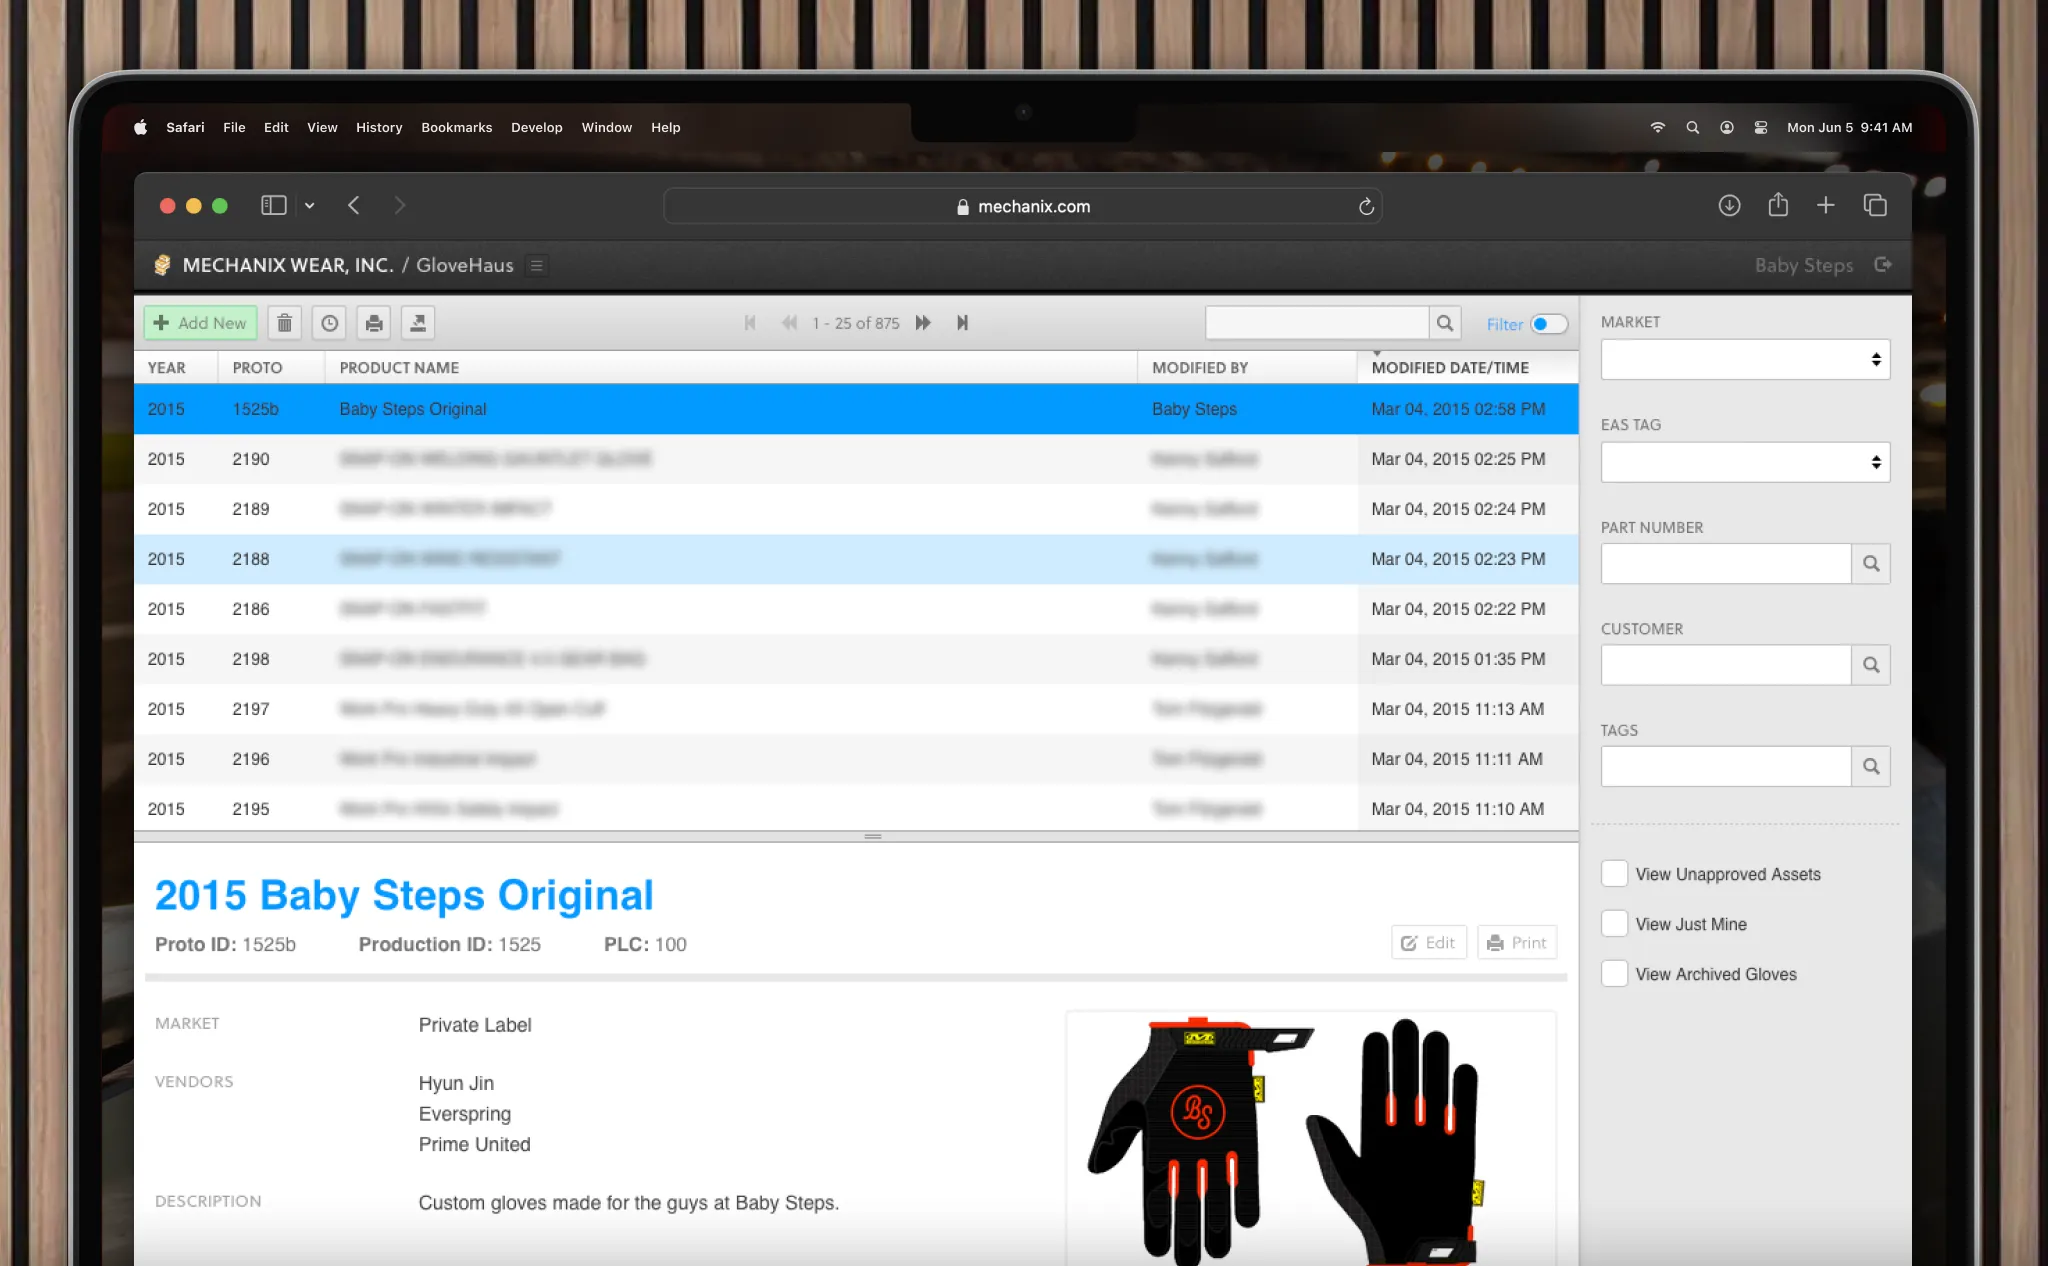Viewport: 2048px width, 1266px height.
Task: Click the Mechanix Wear logo icon
Action: coord(162,265)
